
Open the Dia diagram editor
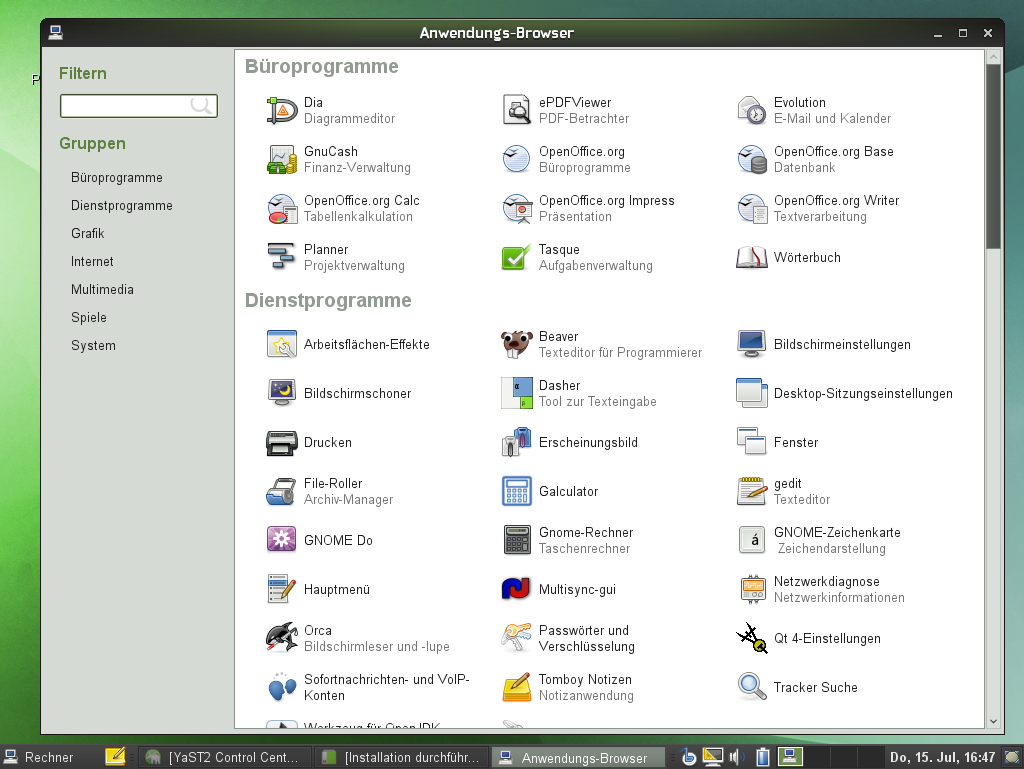coord(318,109)
